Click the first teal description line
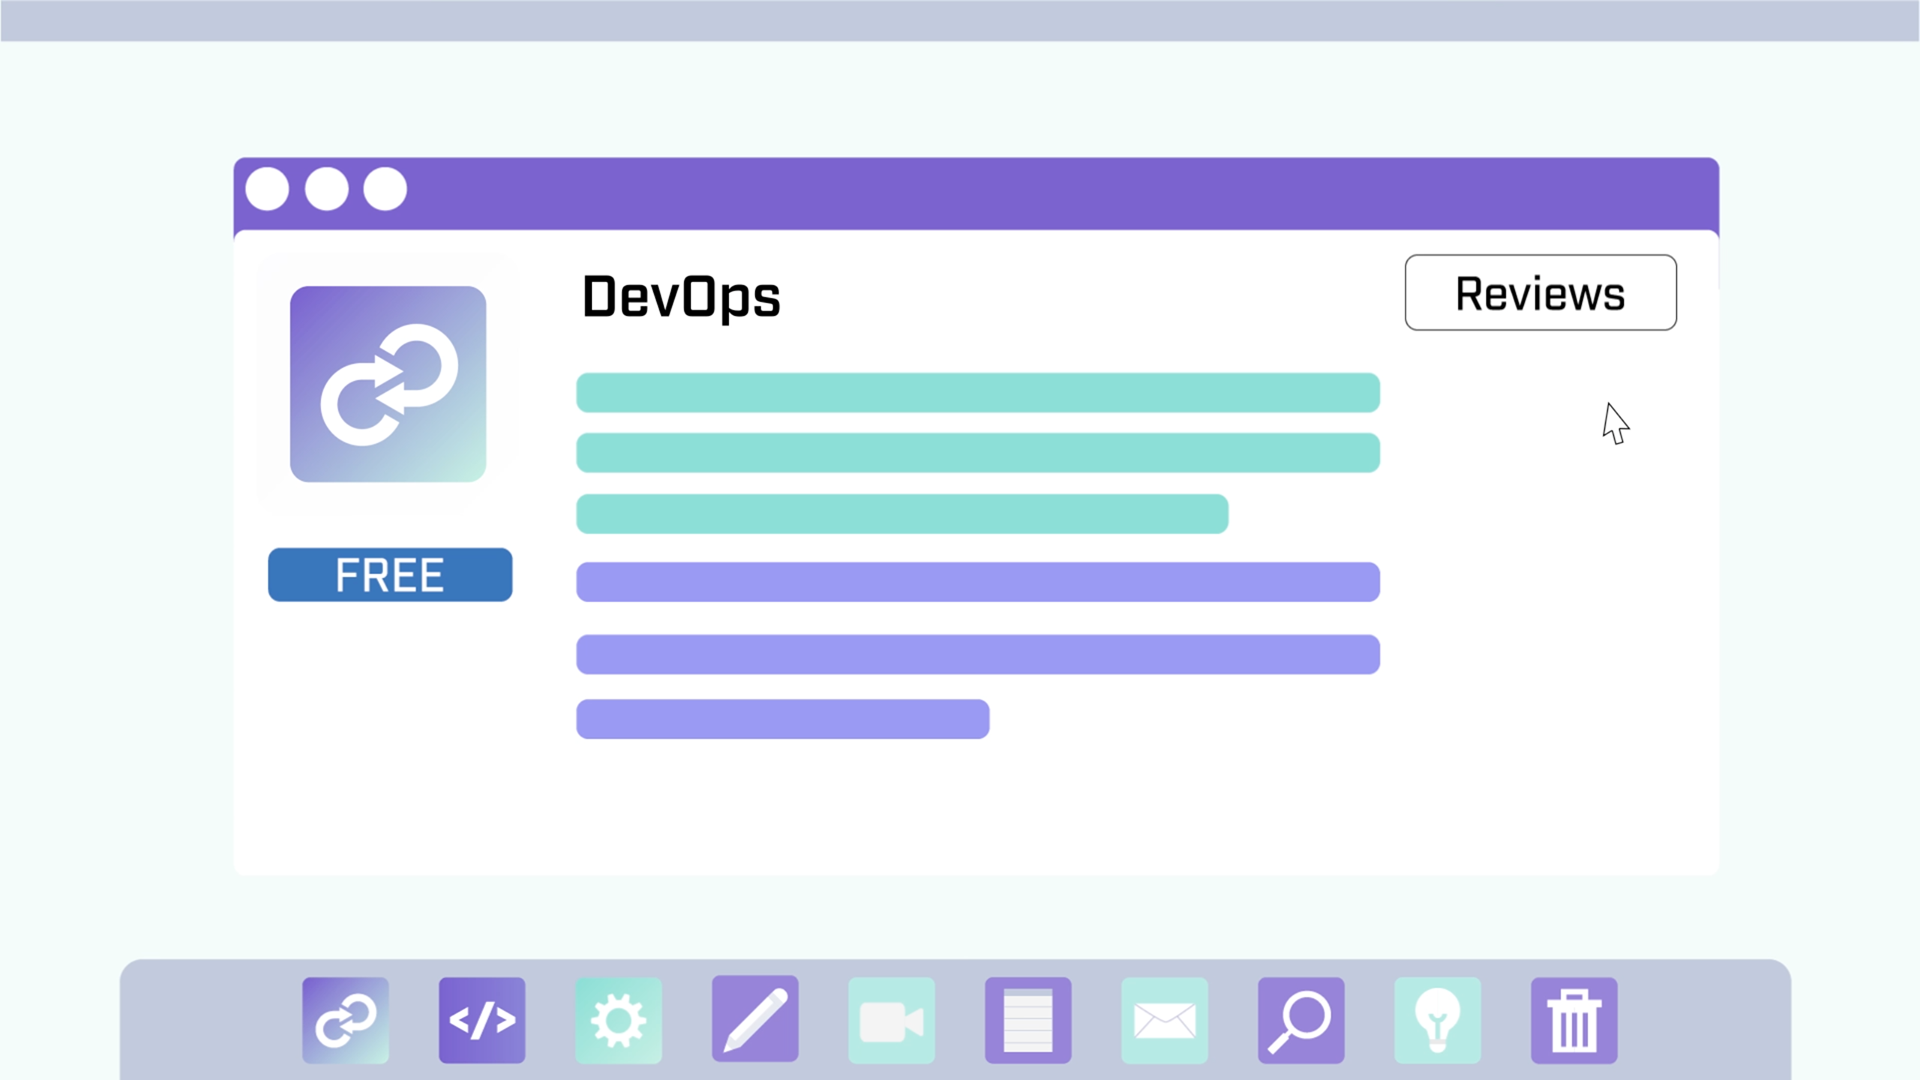Screen dimensions: 1920x1080 [977, 393]
